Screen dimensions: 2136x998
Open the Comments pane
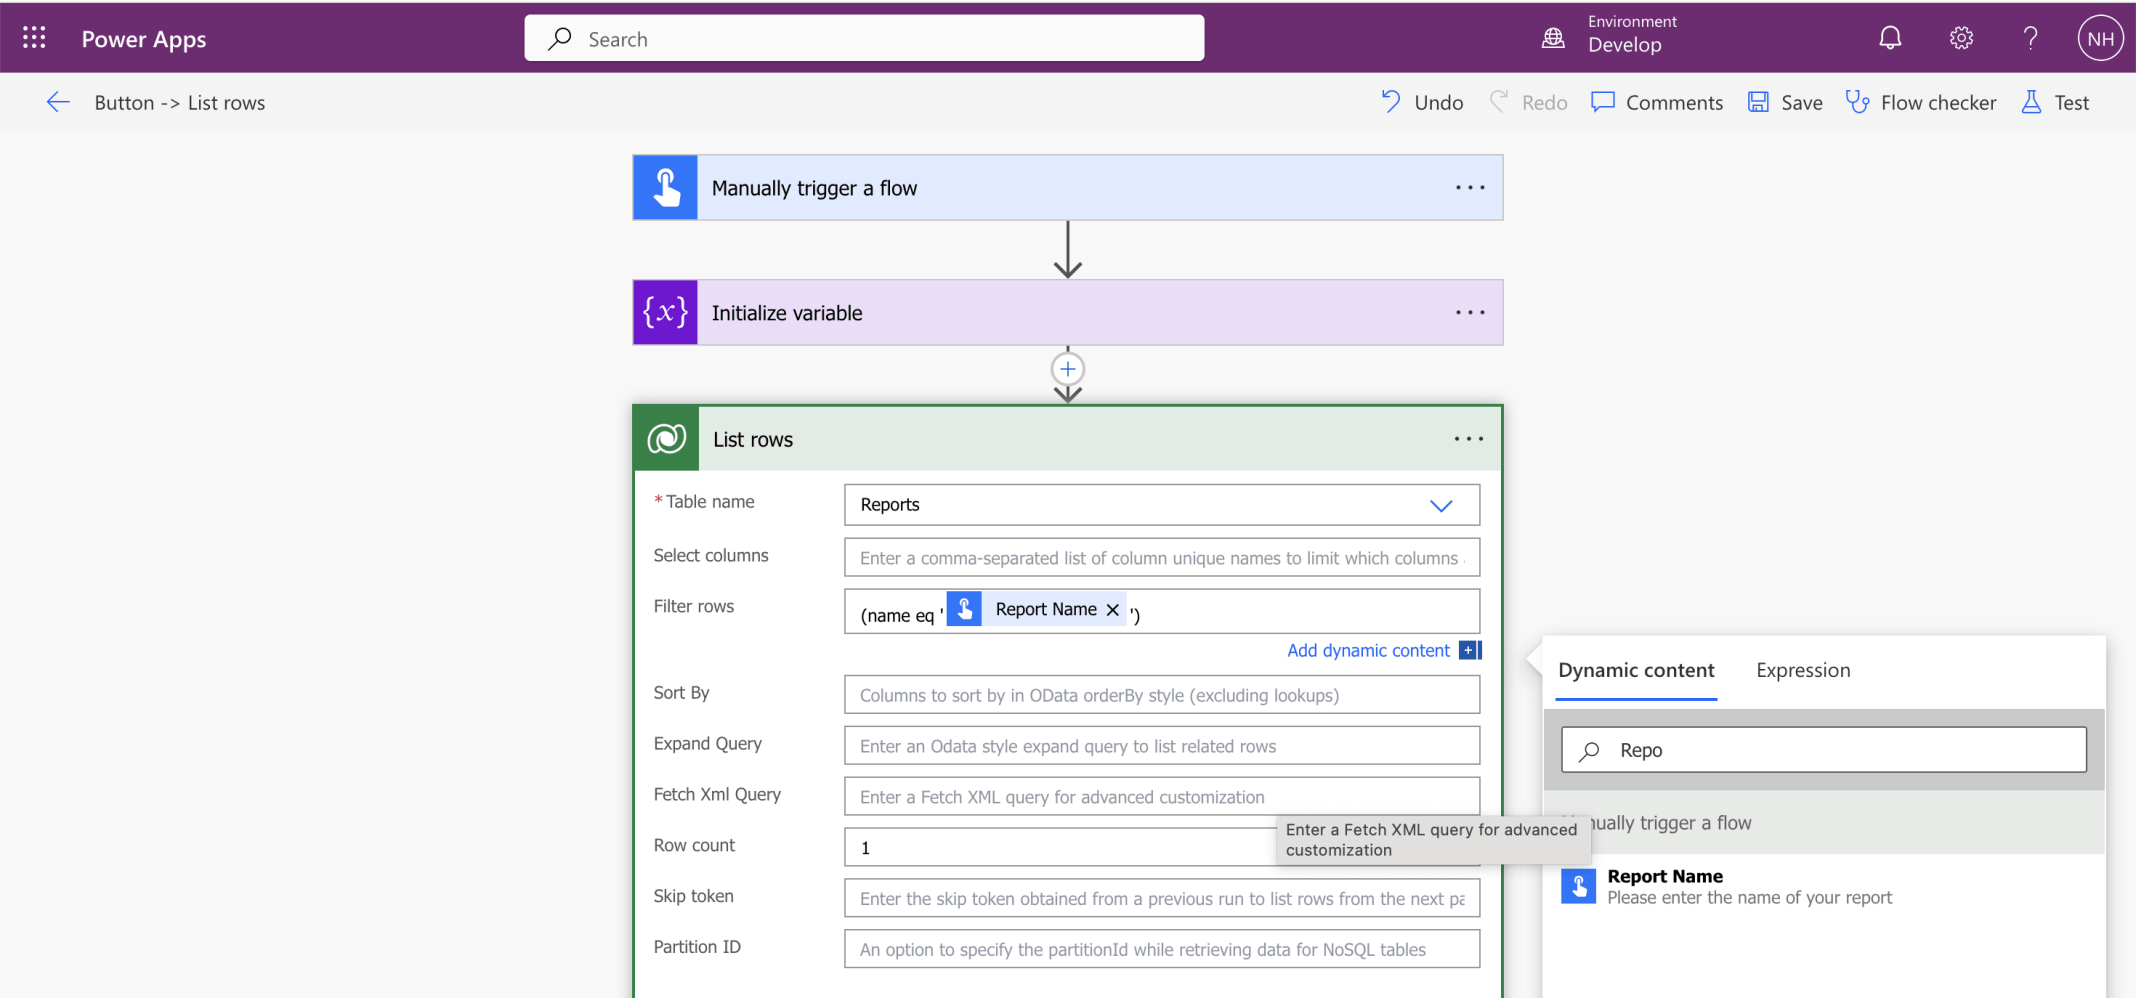(x=1657, y=102)
